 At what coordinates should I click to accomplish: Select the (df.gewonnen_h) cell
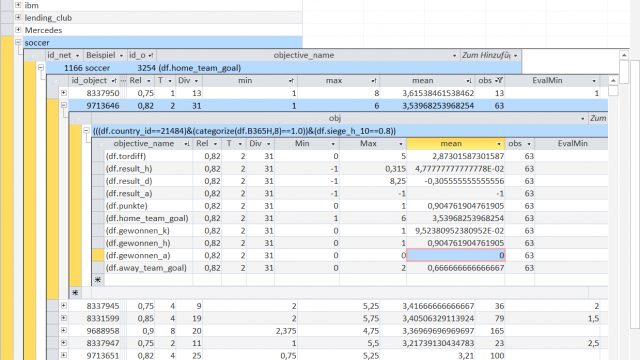click(148, 243)
